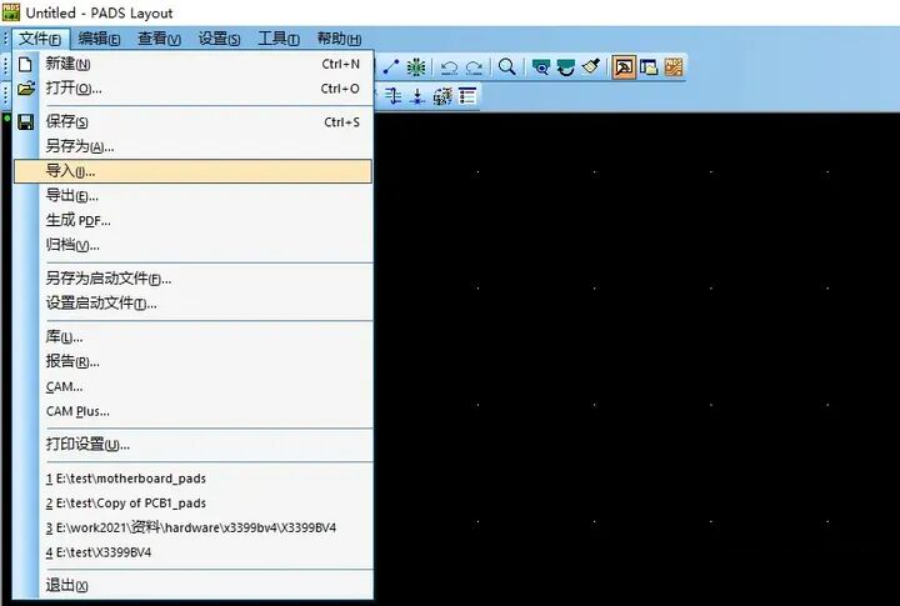The height and width of the screenshot is (606, 900).
Task: Click the list-style icon in second toolbar row
Action: (x=467, y=96)
